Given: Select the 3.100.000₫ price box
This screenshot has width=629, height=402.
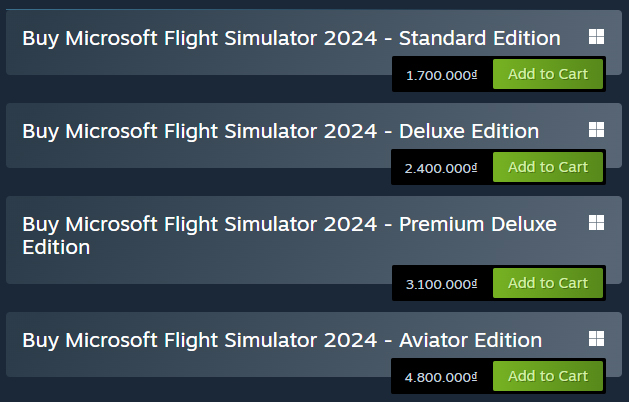Looking at the screenshot, I should 442,284.
